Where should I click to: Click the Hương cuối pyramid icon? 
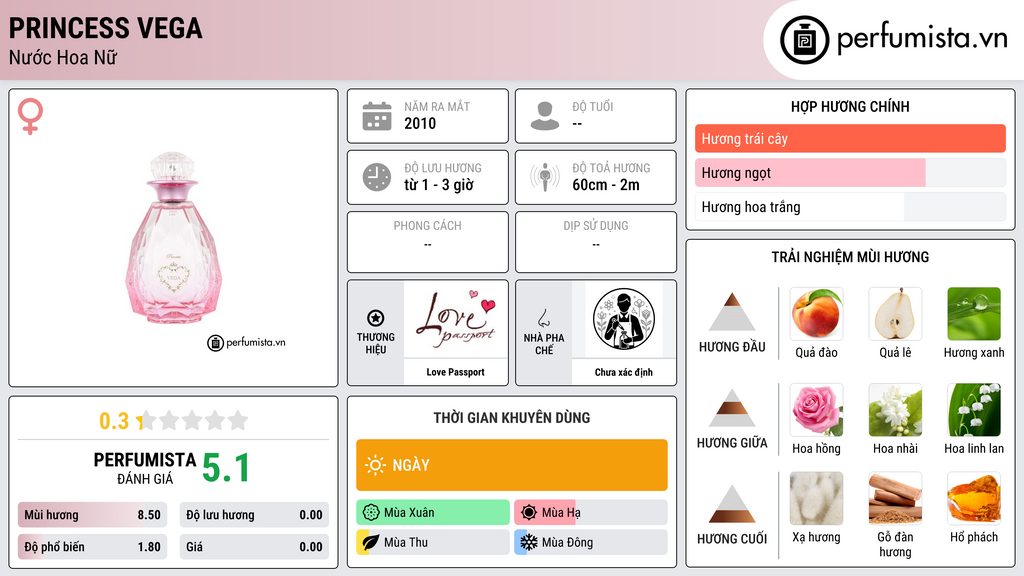point(731,504)
